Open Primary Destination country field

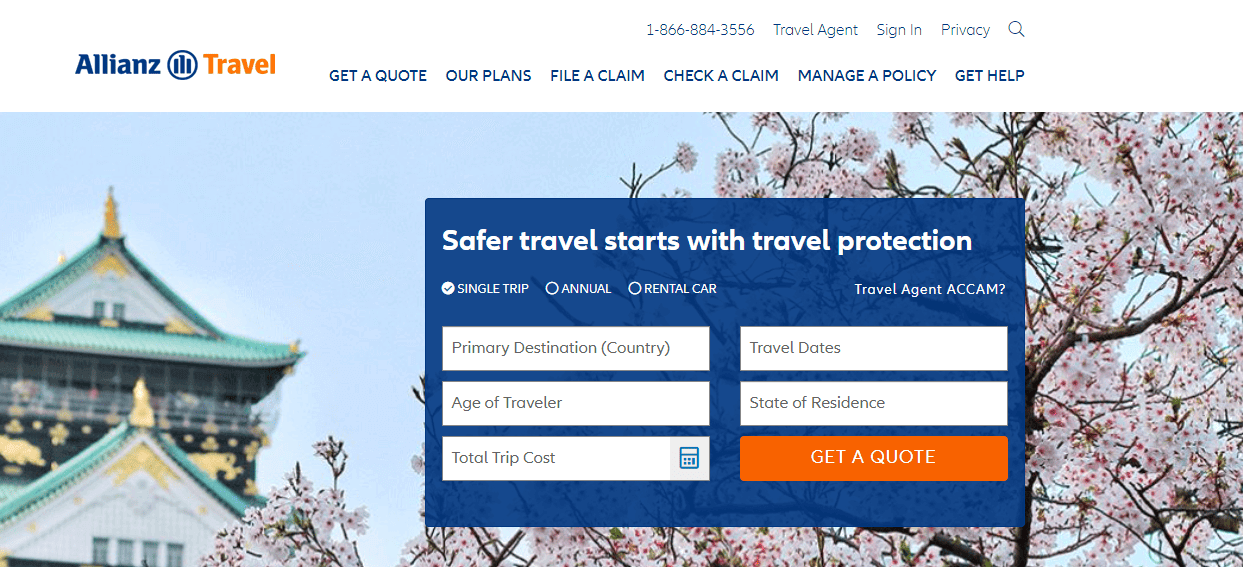576,348
